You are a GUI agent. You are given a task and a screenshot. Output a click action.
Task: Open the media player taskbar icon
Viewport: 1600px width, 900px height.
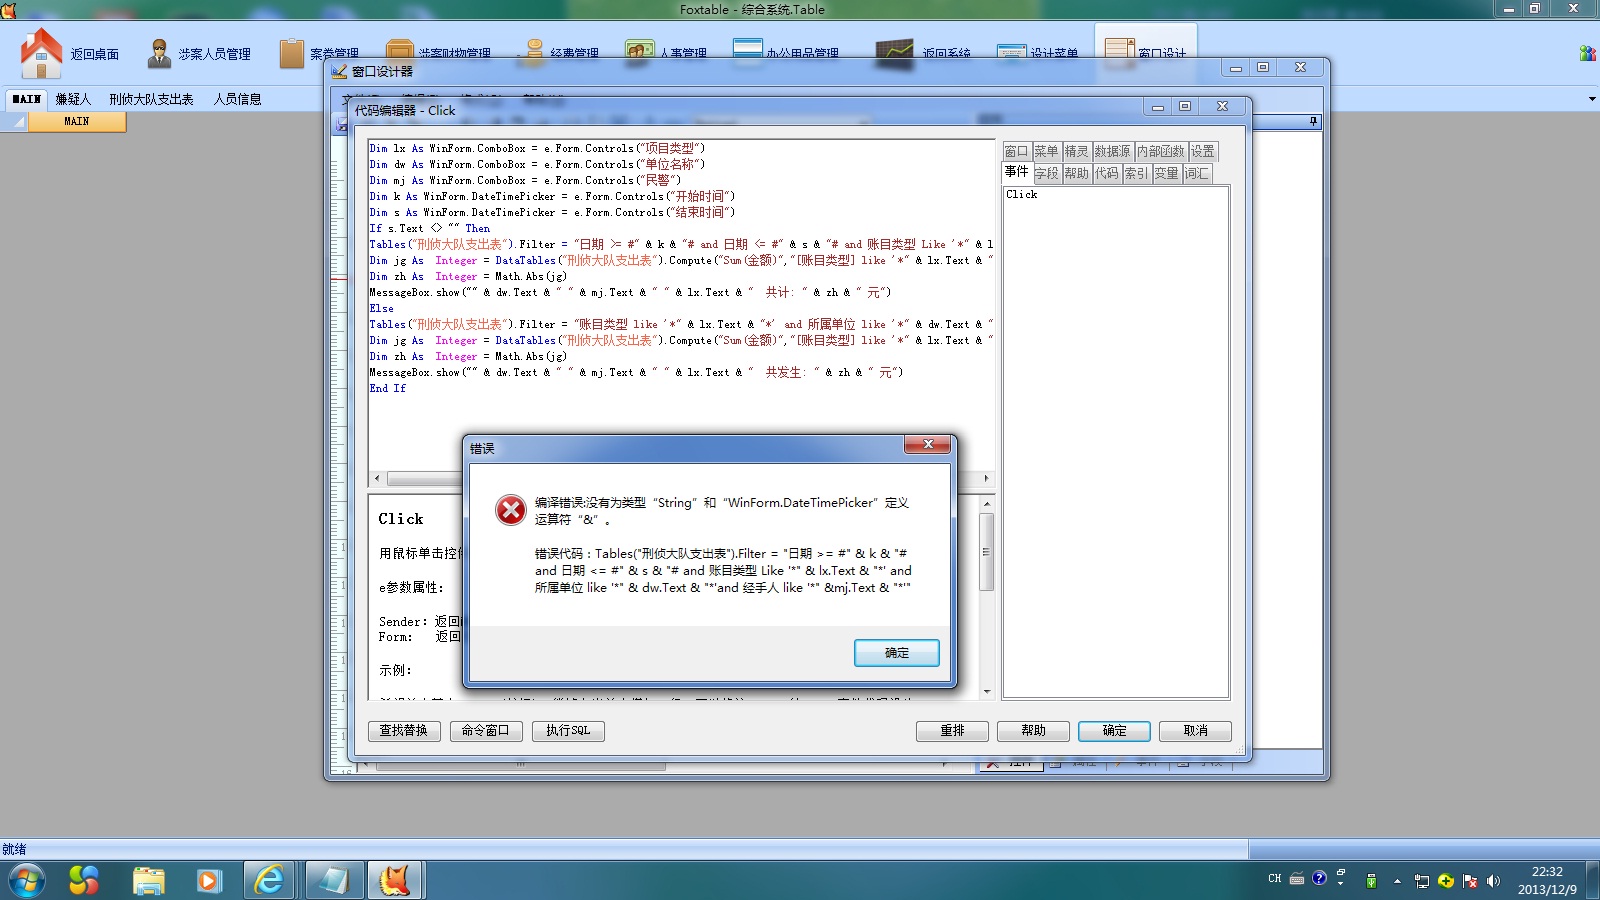[208, 881]
